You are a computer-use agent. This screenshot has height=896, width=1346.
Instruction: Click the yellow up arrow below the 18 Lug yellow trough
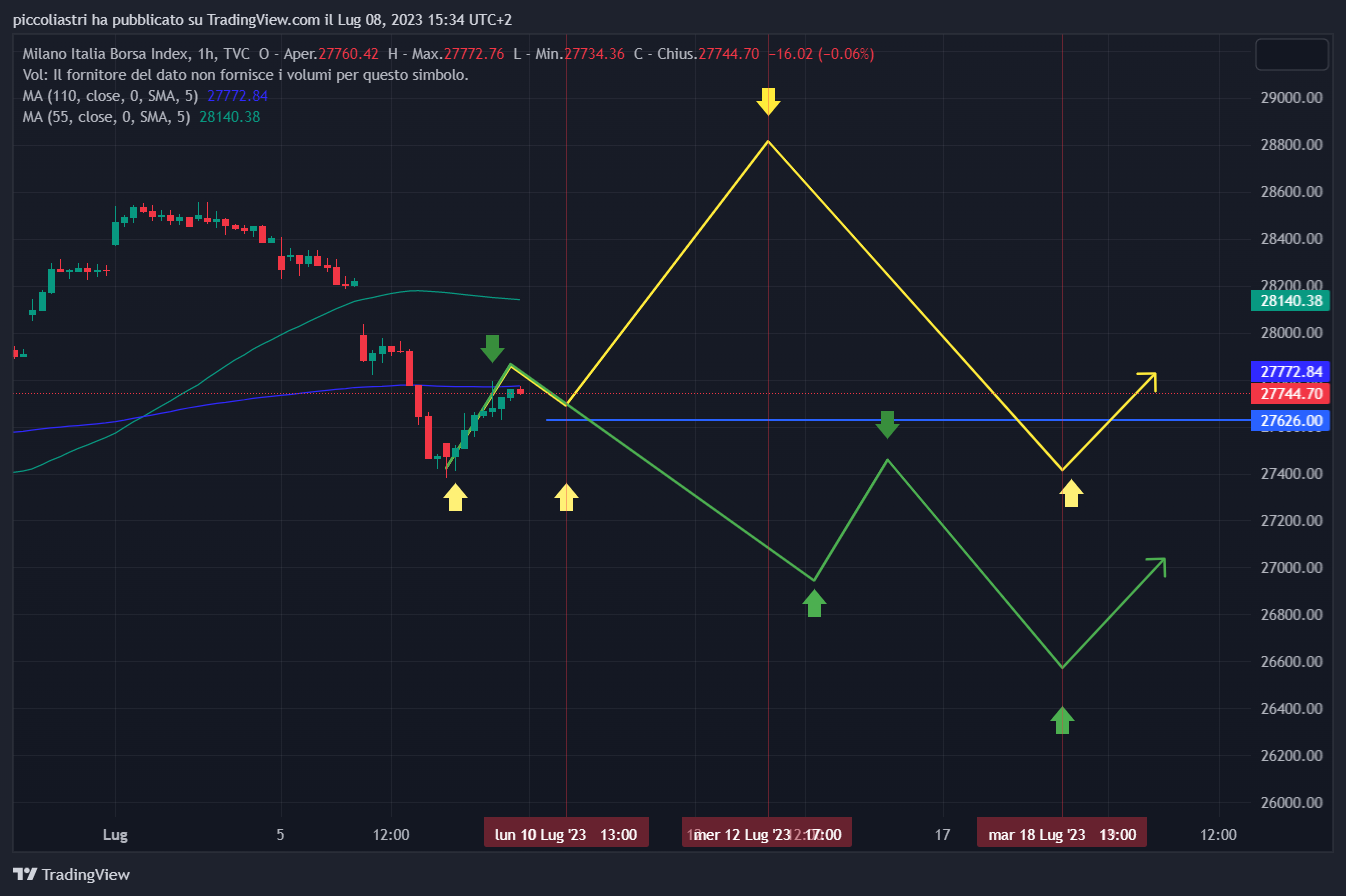pos(1071,493)
